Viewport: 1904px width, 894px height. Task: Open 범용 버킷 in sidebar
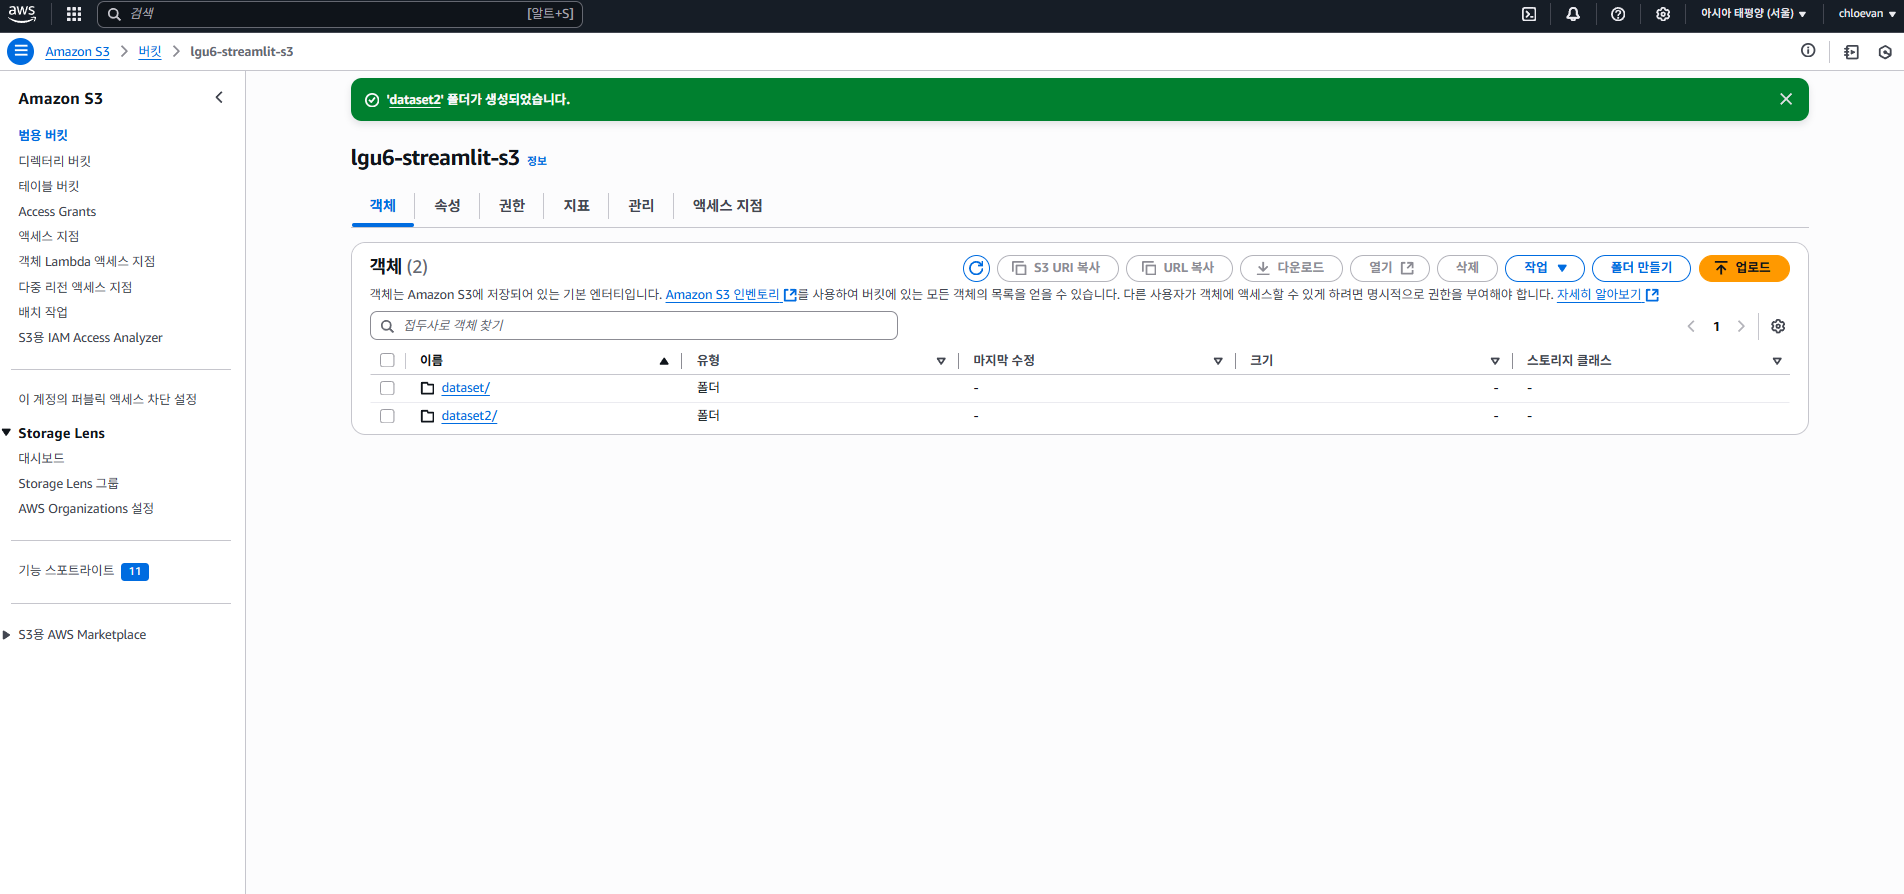pos(43,135)
